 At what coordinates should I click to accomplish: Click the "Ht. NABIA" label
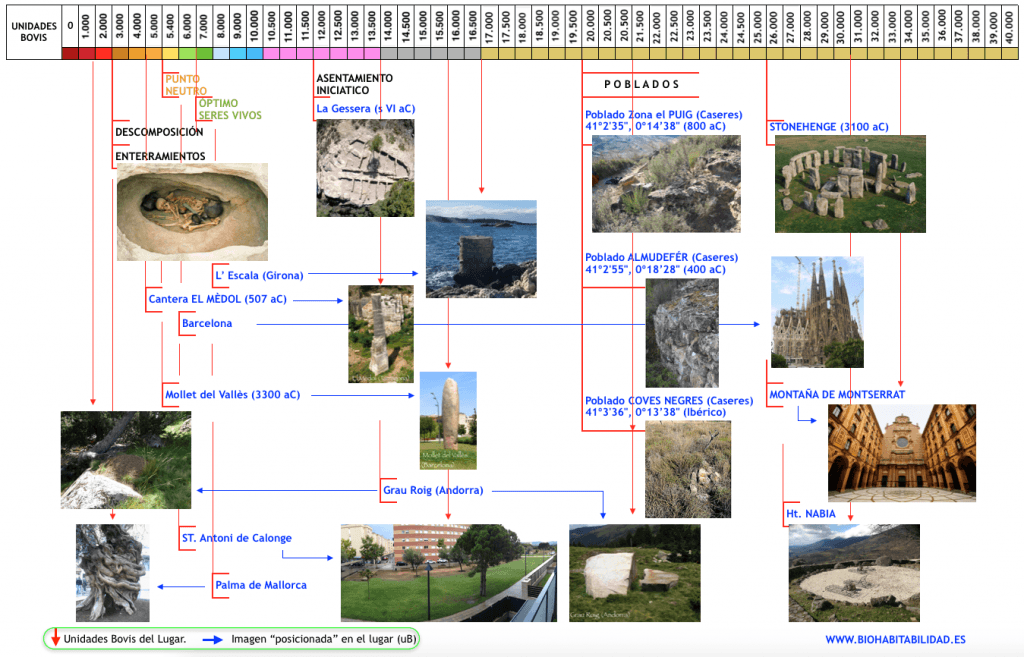pyautogui.click(x=810, y=514)
